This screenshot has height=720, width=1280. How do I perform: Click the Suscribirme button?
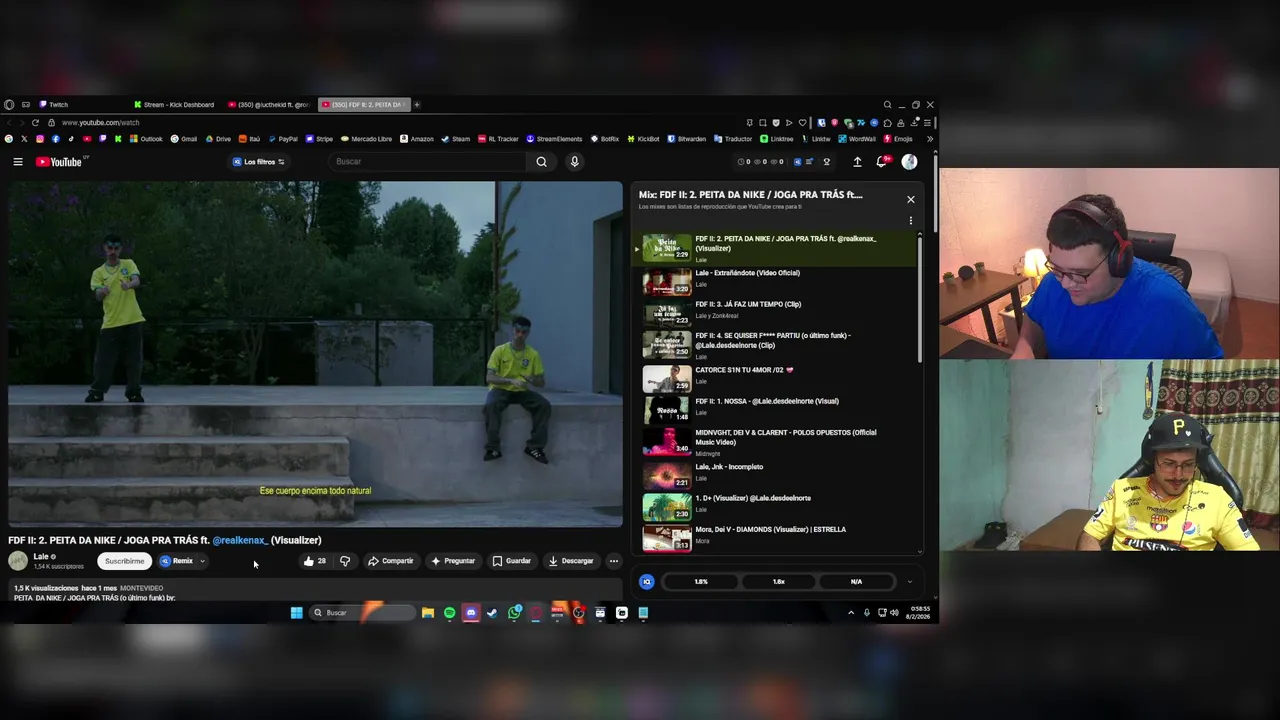(124, 561)
